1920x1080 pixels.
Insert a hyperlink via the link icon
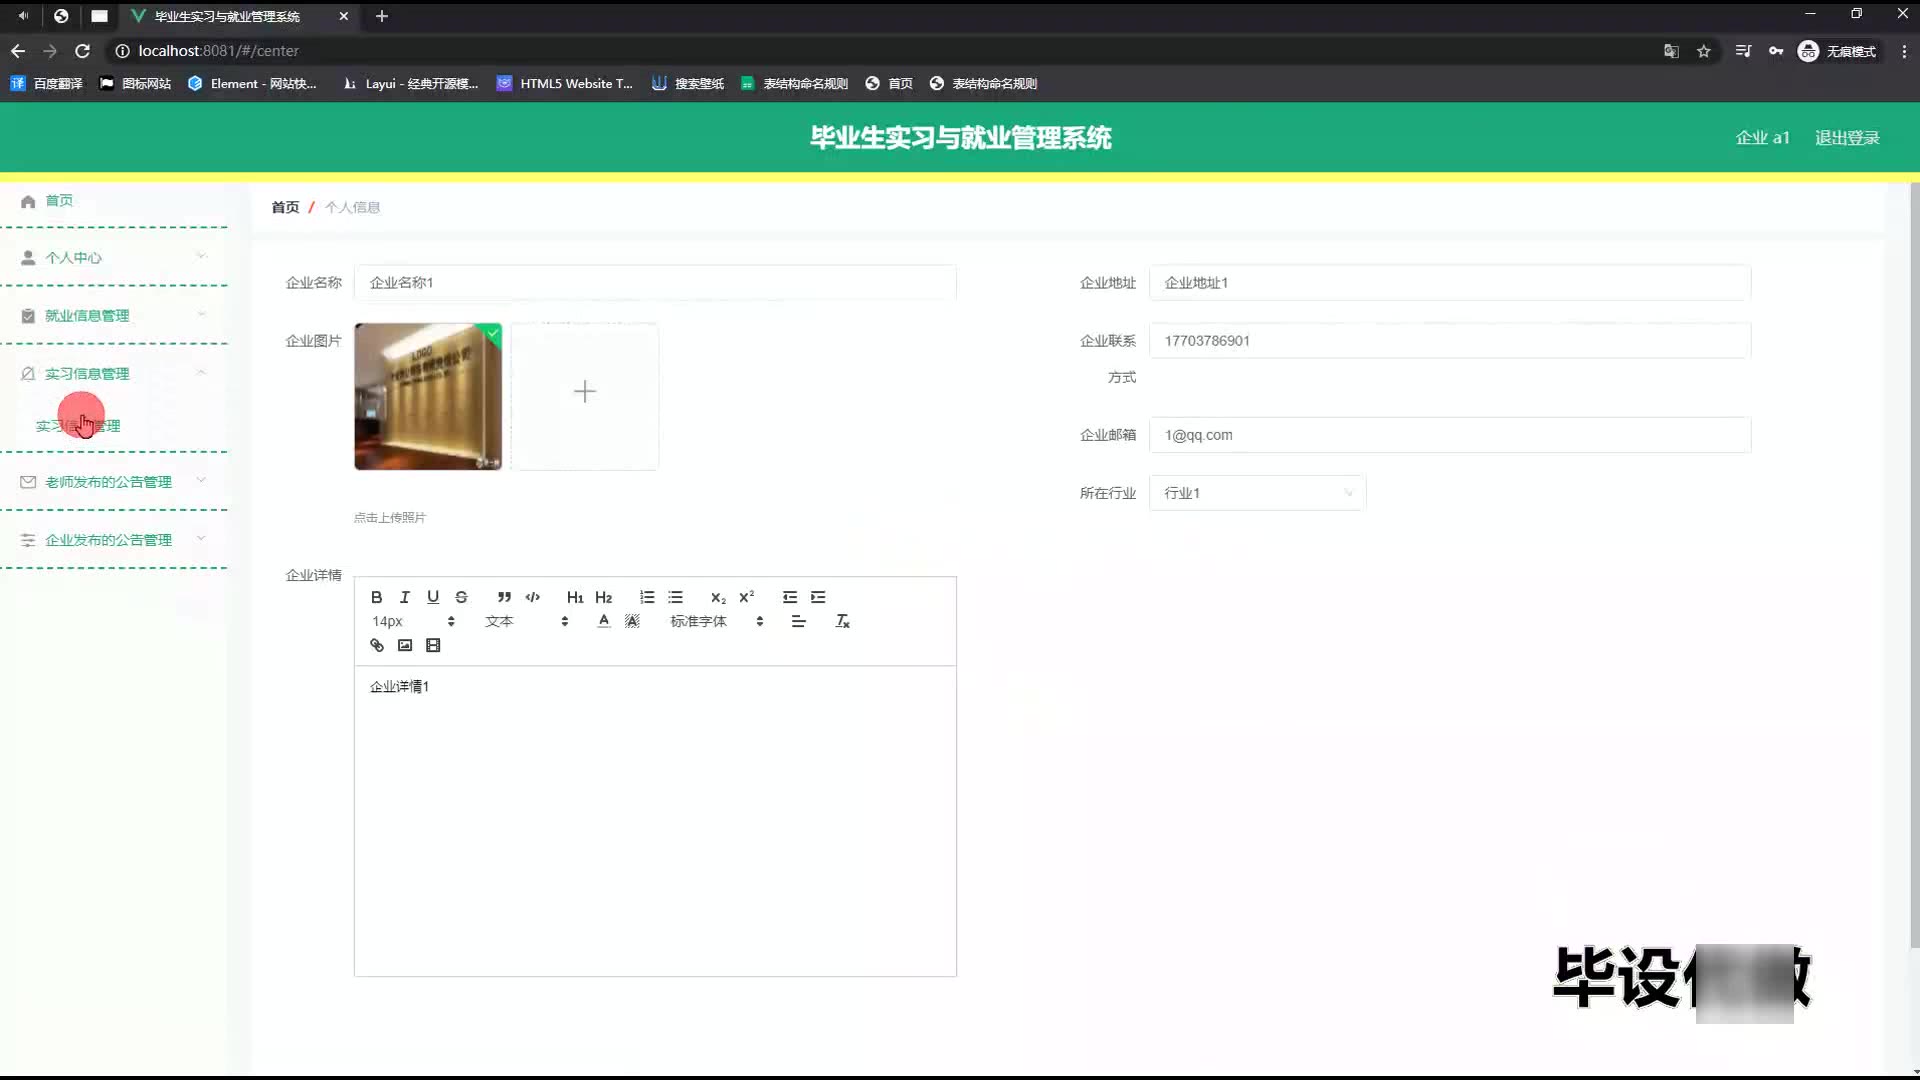(x=376, y=645)
